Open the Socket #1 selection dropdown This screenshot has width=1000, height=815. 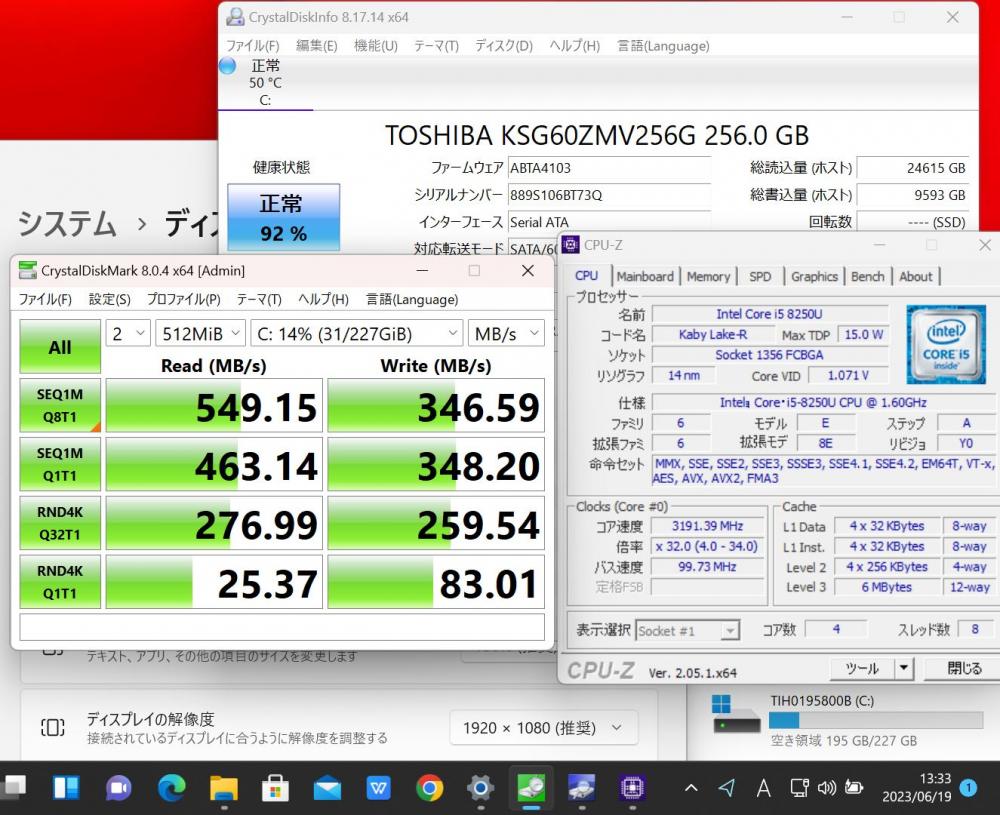[688, 631]
